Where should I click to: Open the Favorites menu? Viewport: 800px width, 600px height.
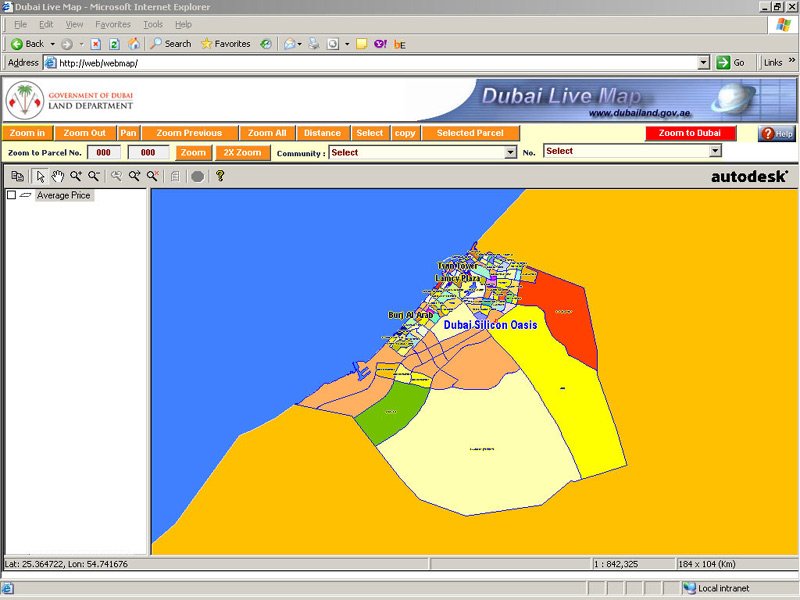(113, 24)
